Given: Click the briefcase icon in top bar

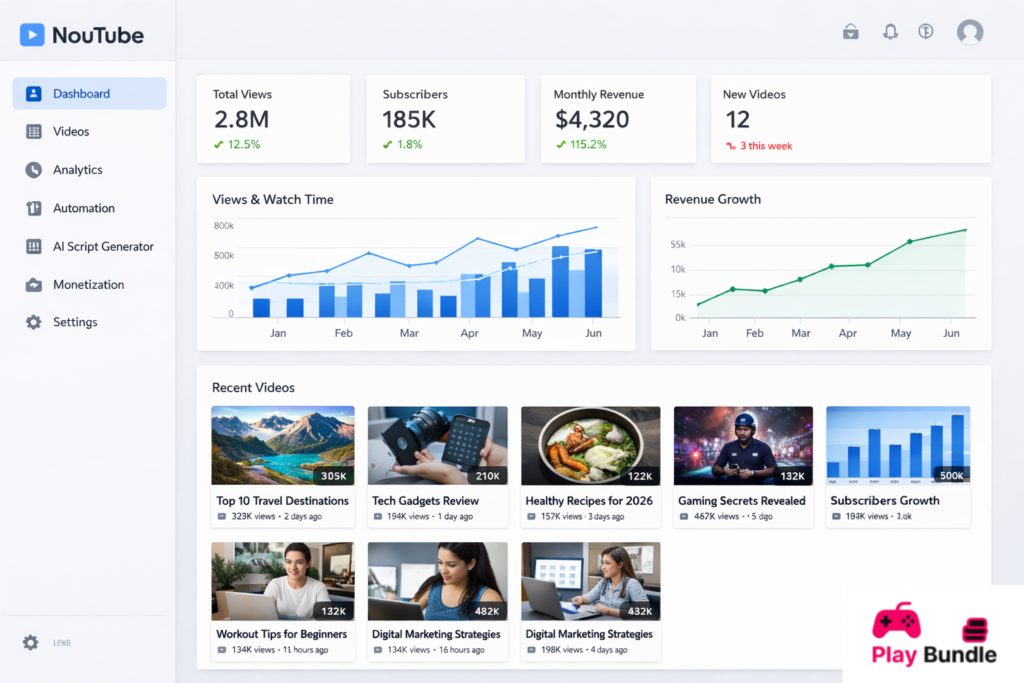Looking at the screenshot, I should (x=851, y=32).
